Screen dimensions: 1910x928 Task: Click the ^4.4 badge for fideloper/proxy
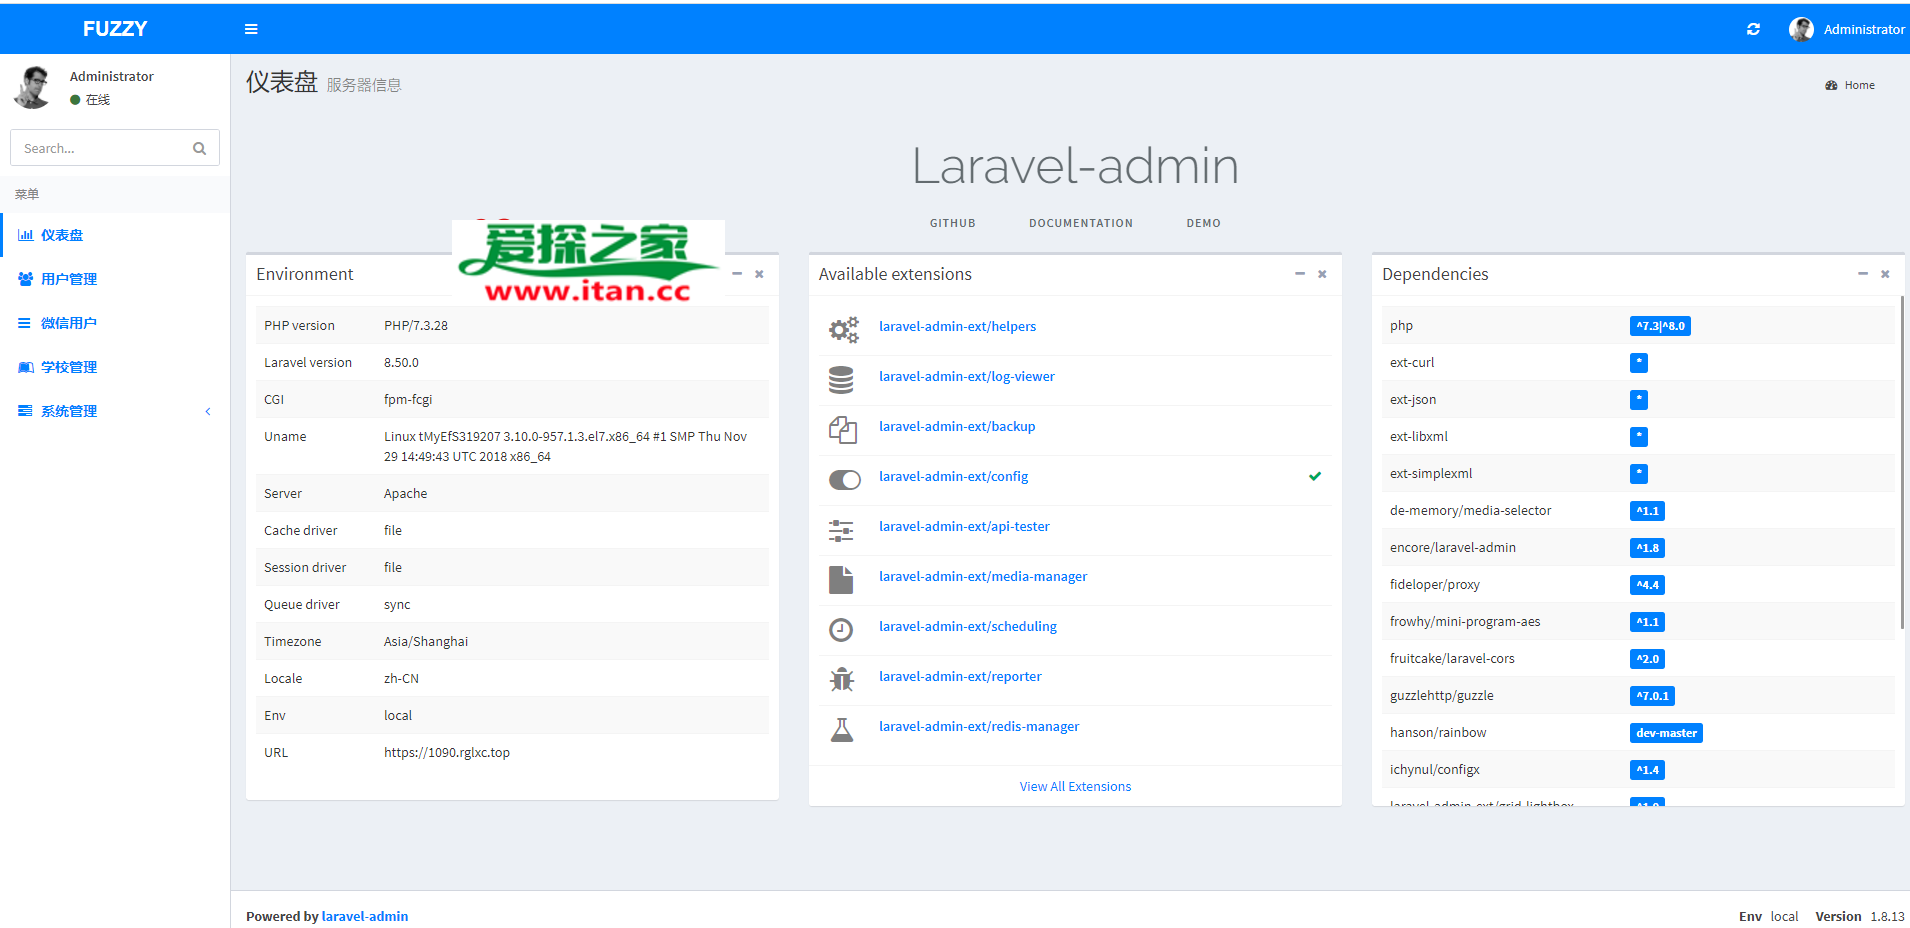coord(1647,585)
